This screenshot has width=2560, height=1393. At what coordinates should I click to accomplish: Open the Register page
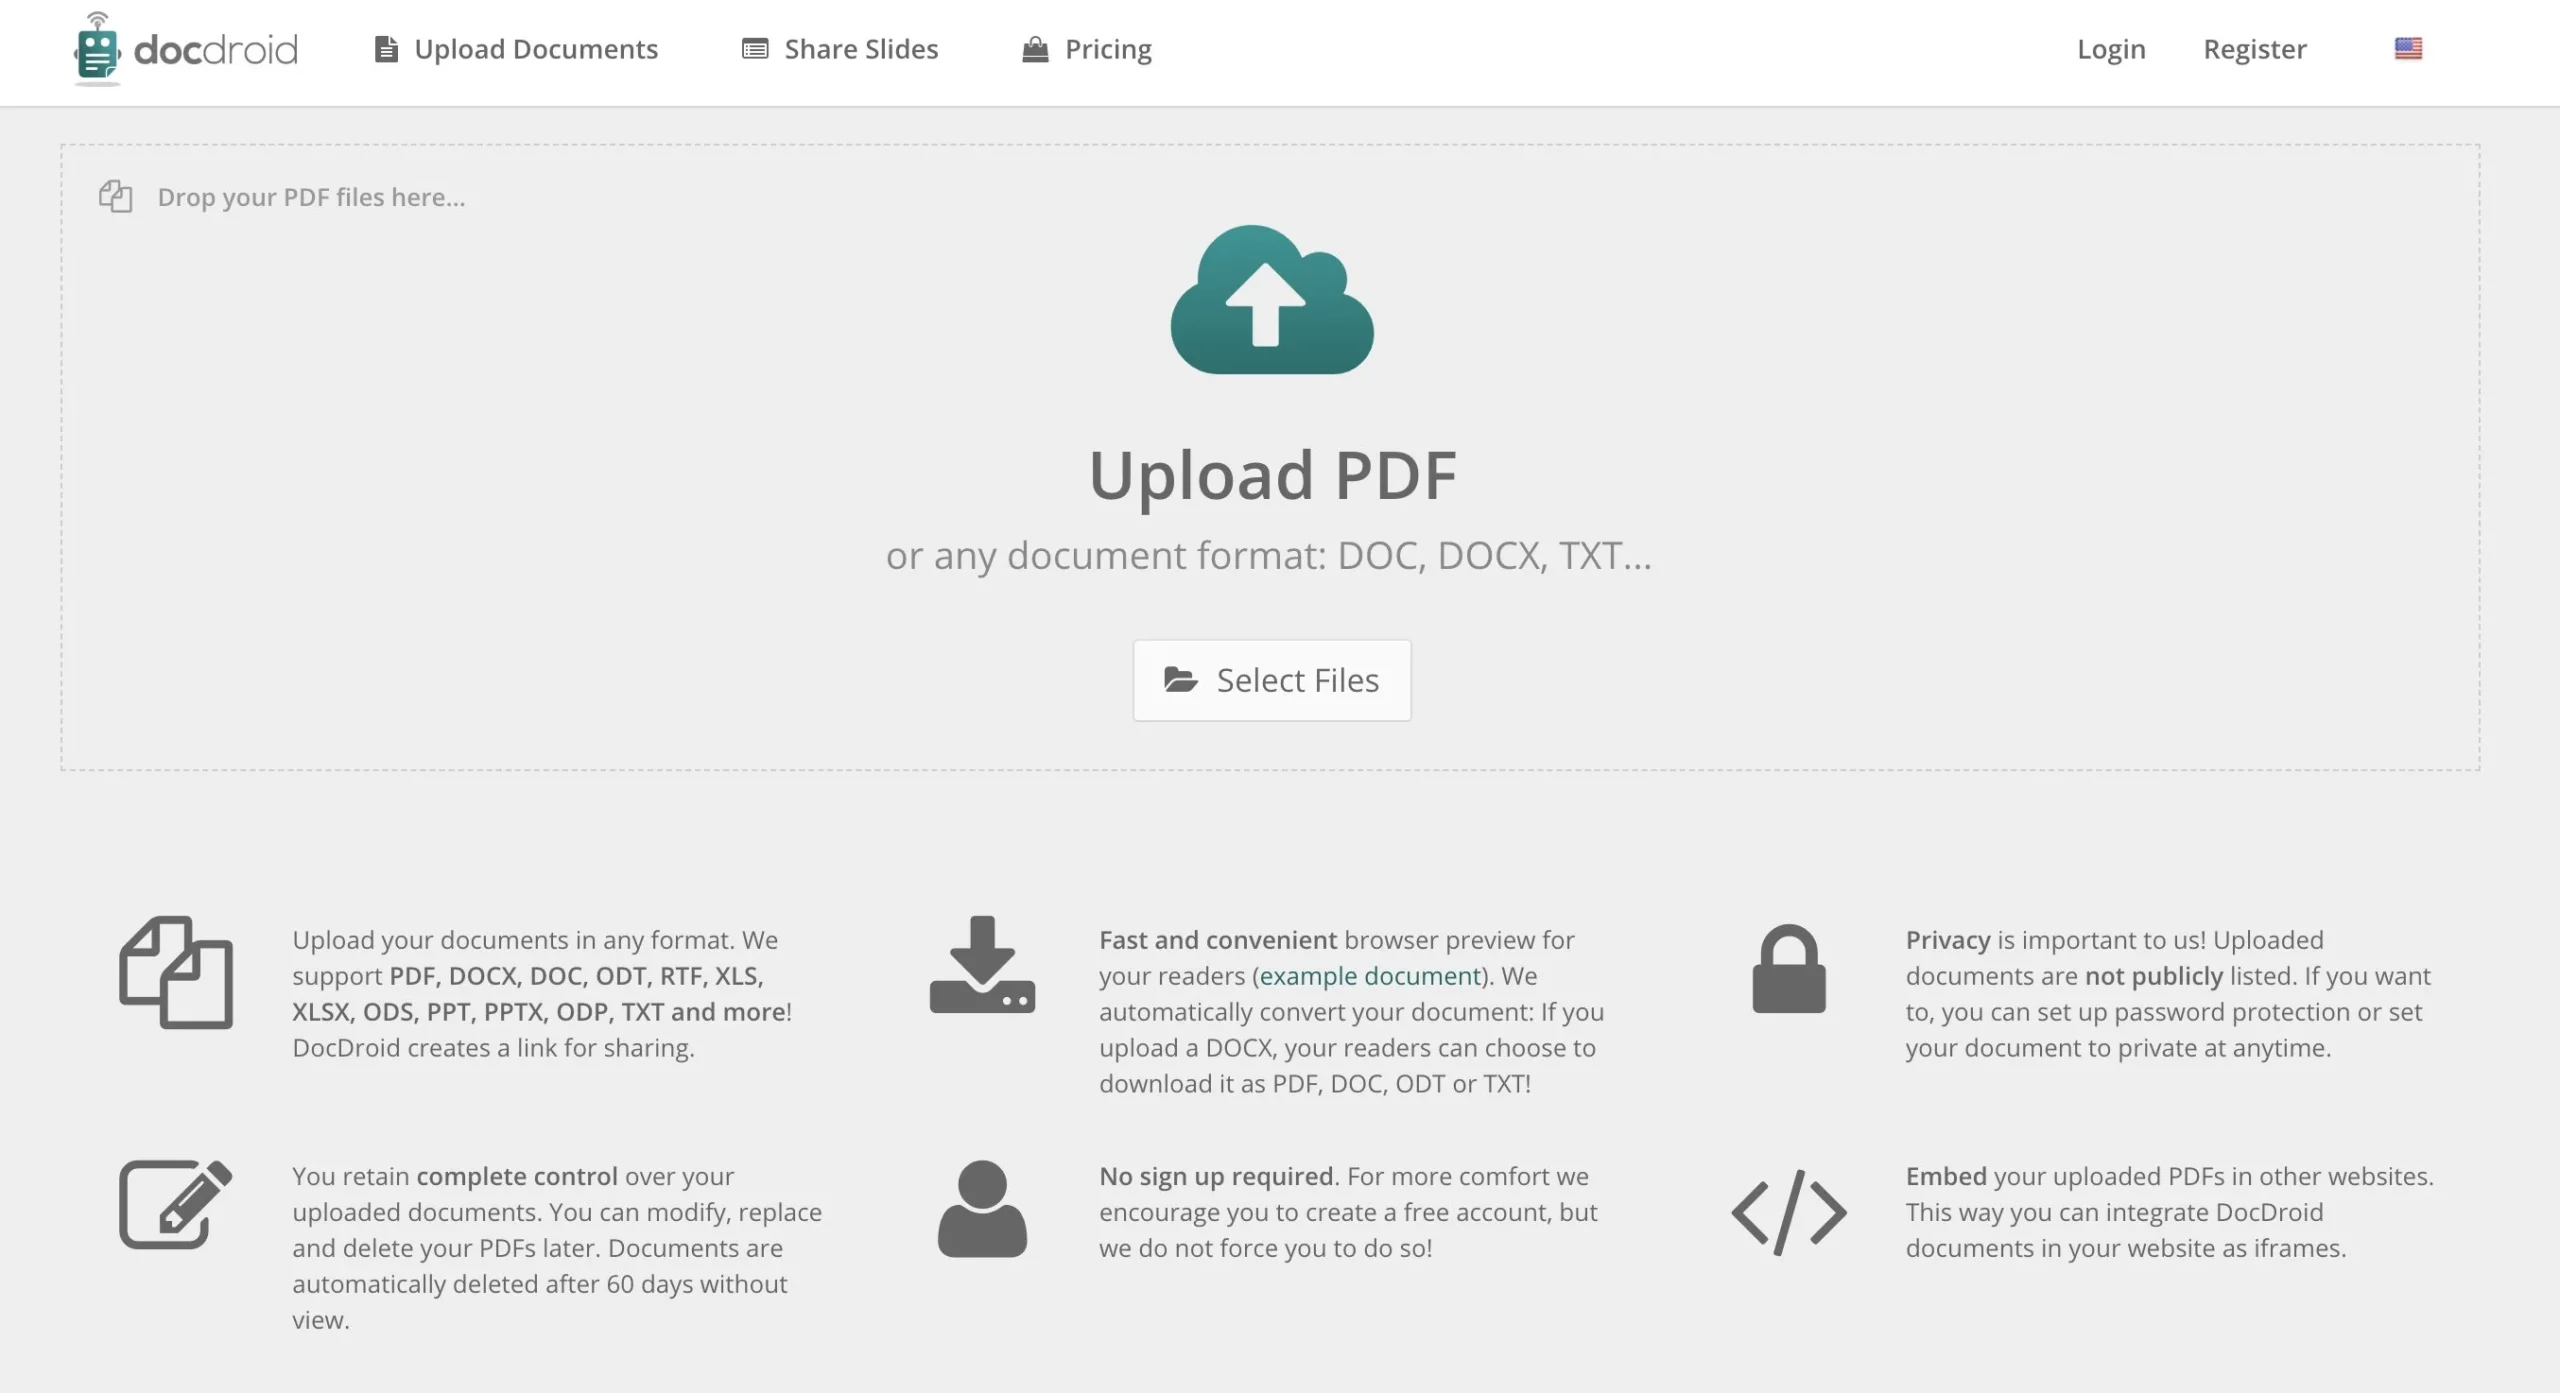click(2255, 49)
